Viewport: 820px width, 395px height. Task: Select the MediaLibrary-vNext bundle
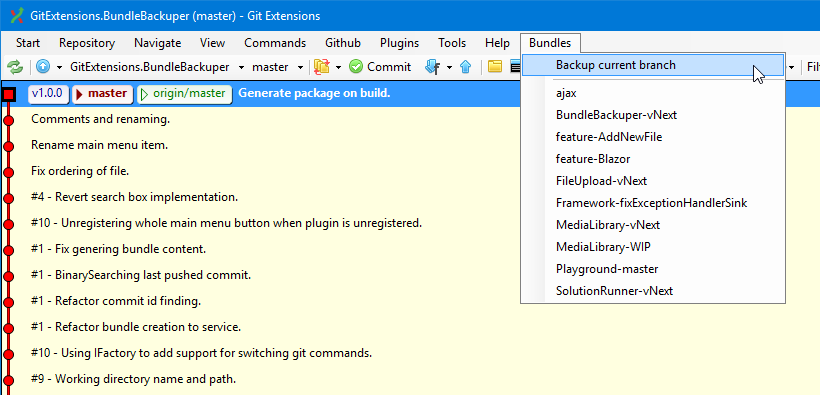(653, 224)
